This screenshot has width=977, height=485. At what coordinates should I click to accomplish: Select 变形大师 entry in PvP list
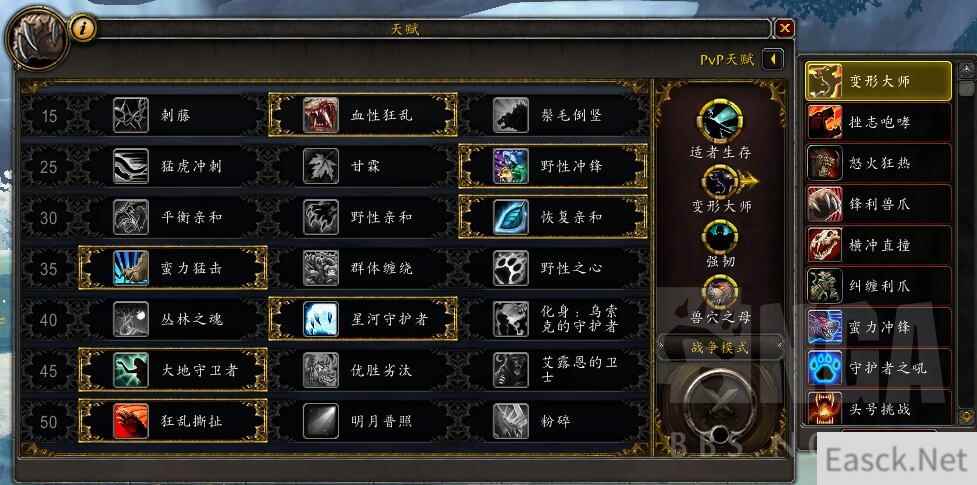click(x=879, y=81)
